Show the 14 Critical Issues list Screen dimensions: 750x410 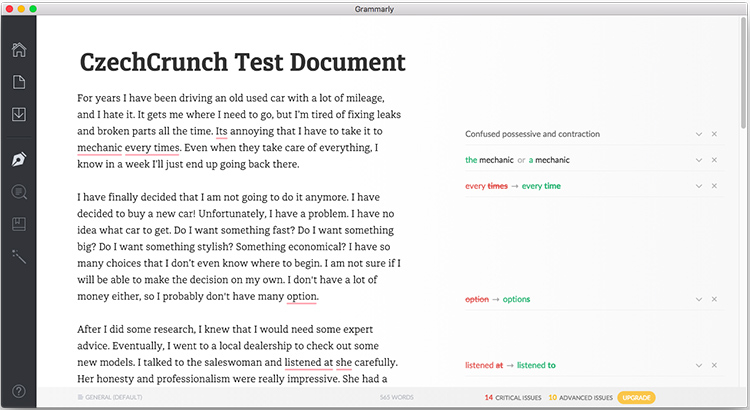coord(512,397)
